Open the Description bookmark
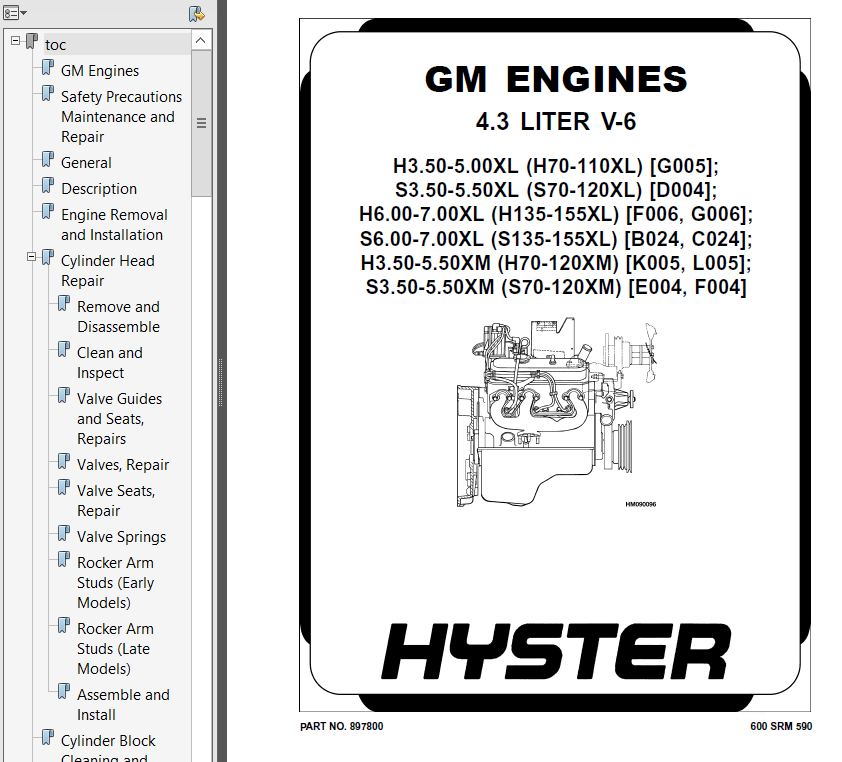 (99, 189)
